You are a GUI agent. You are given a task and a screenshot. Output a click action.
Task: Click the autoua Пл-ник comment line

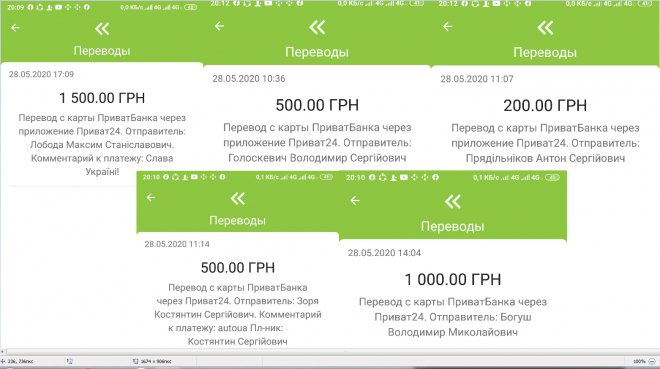227,328
